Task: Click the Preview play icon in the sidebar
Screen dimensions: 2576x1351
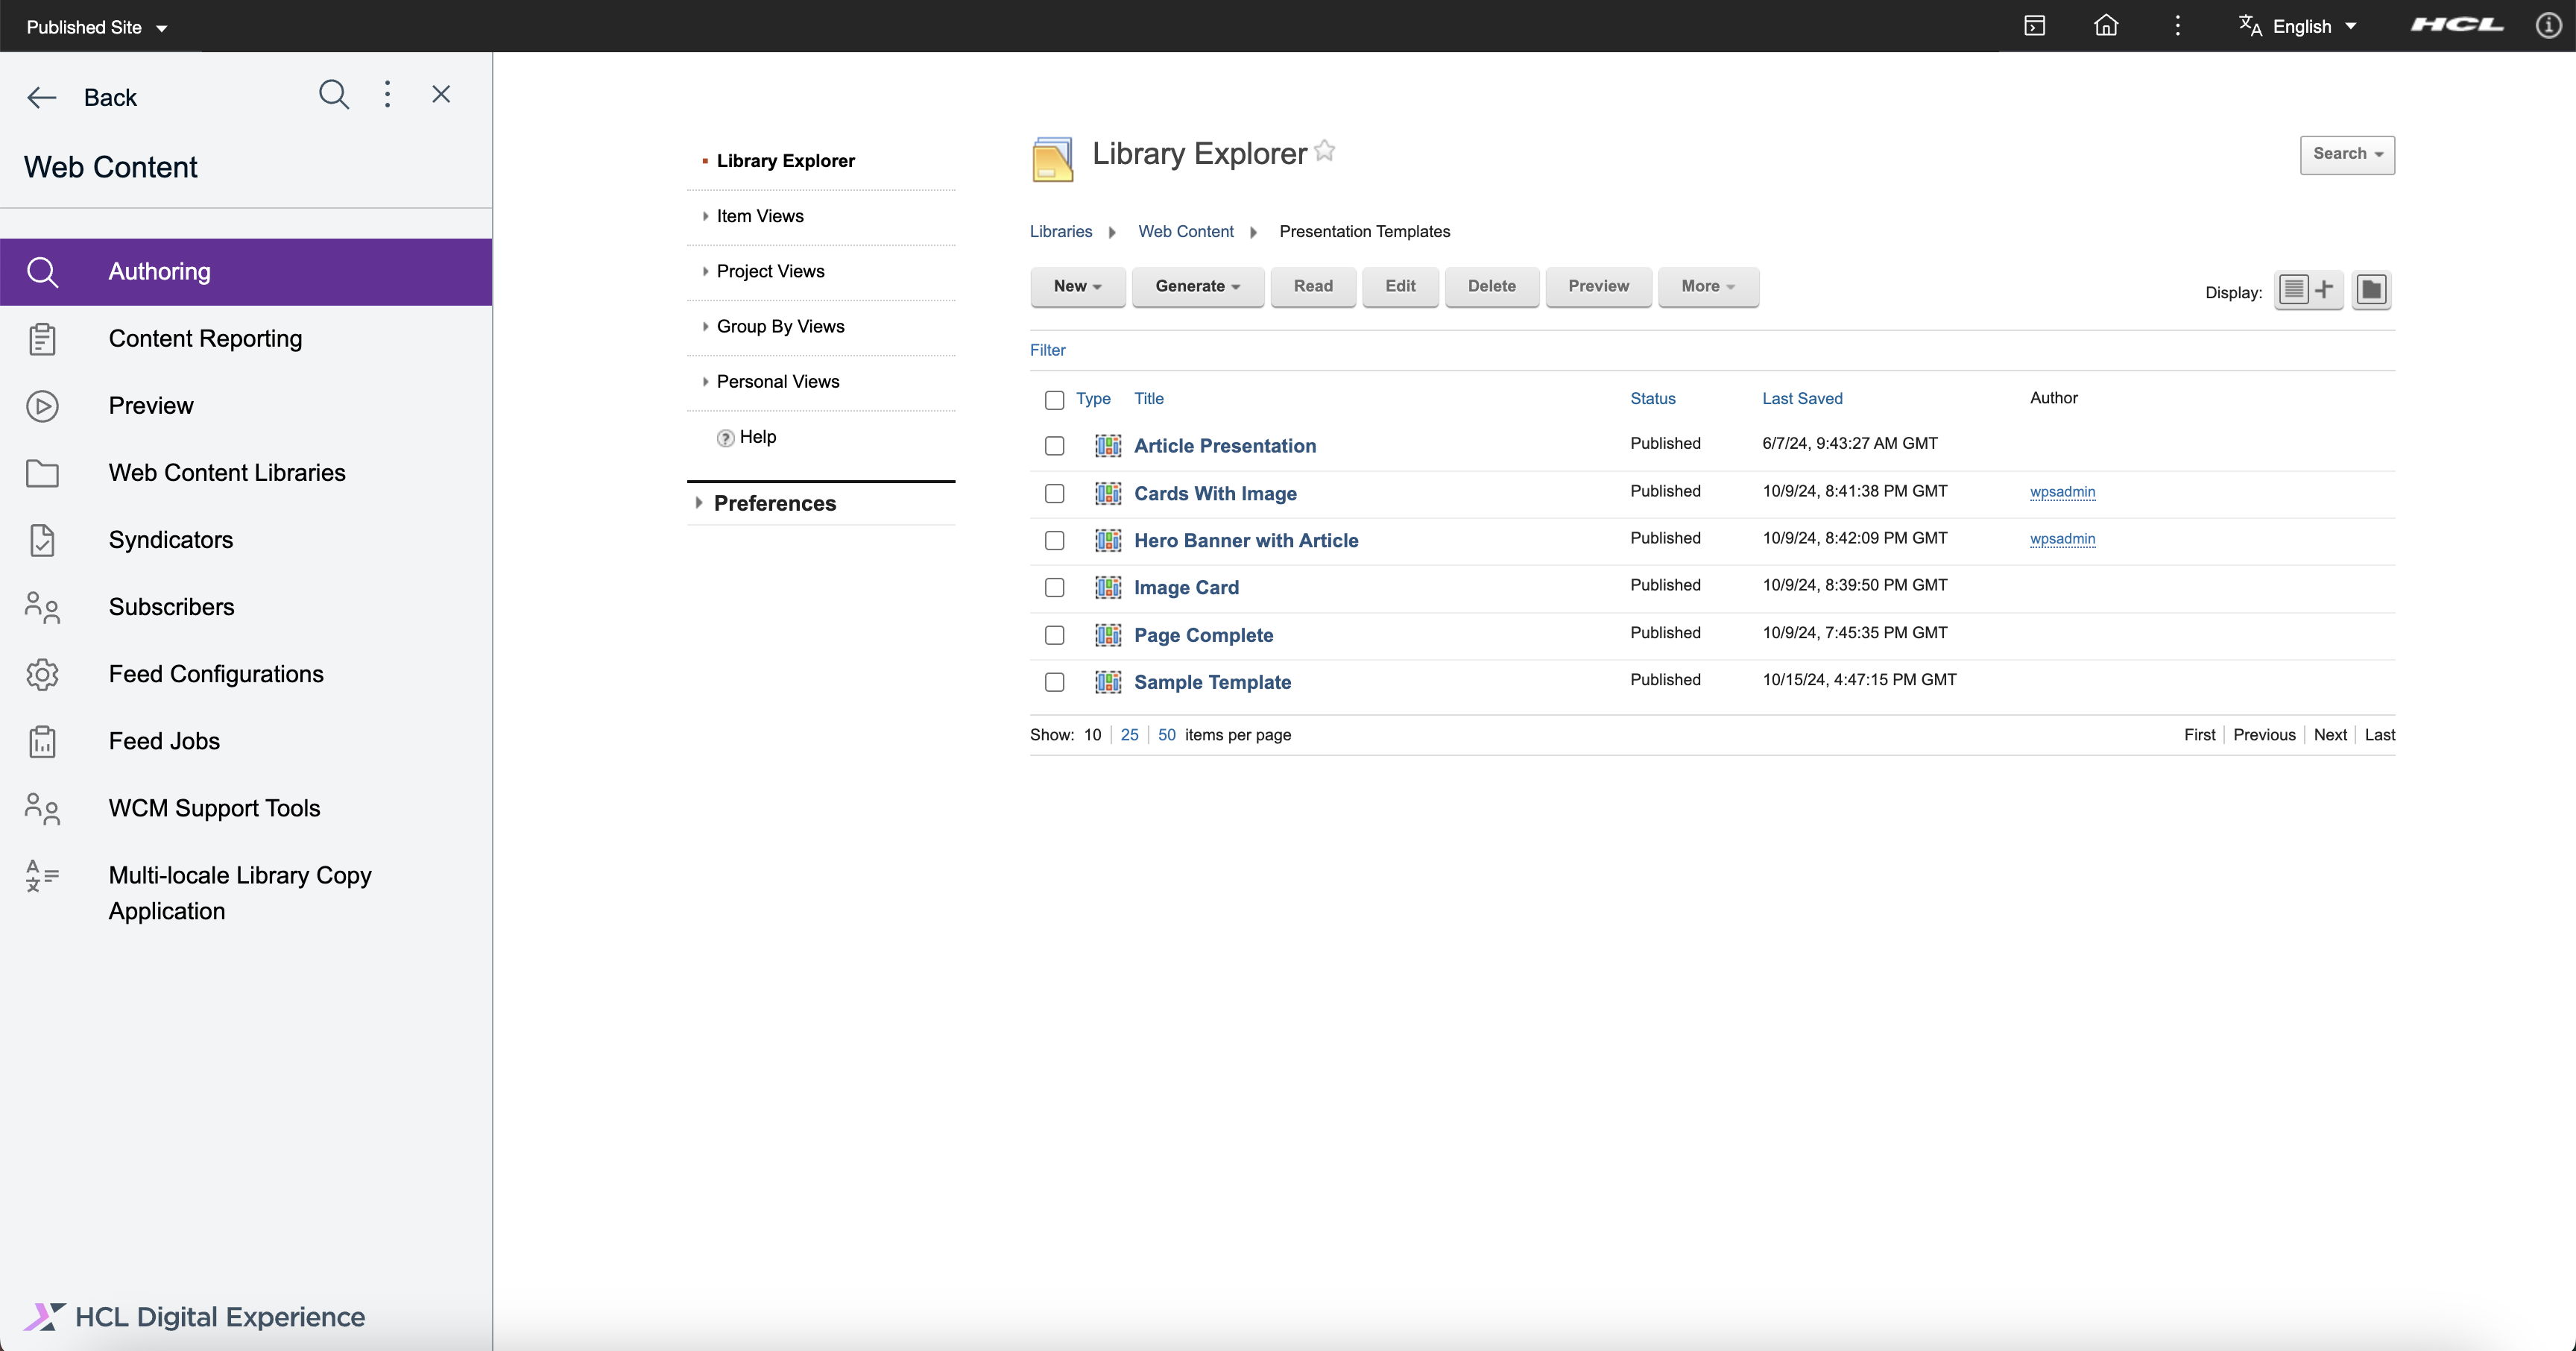Action: [42, 405]
